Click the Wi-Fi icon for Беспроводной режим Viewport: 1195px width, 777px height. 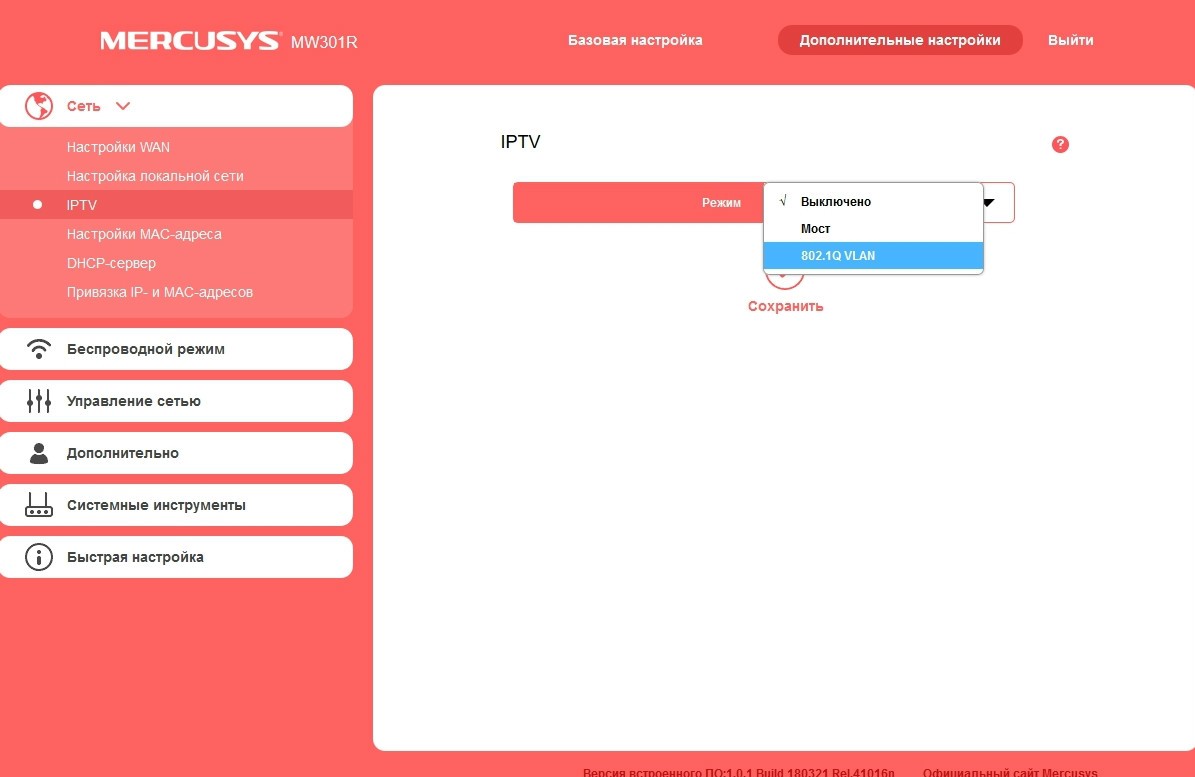pos(39,349)
